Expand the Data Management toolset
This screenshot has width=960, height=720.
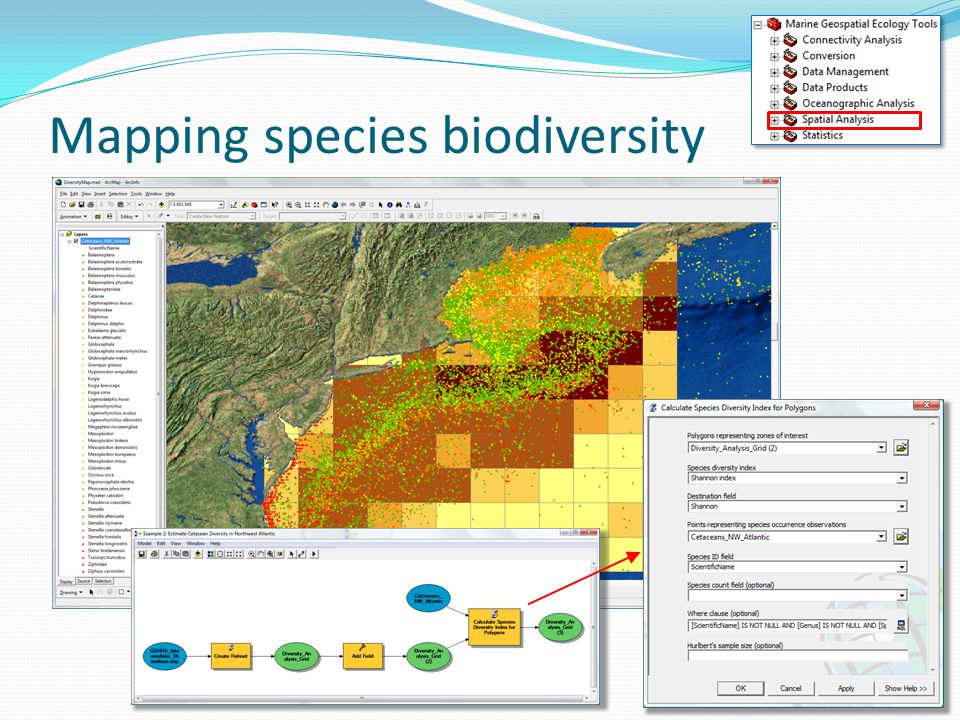774,73
